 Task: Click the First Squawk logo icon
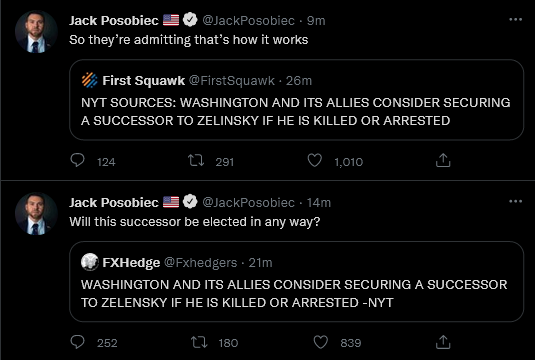click(x=90, y=81)
